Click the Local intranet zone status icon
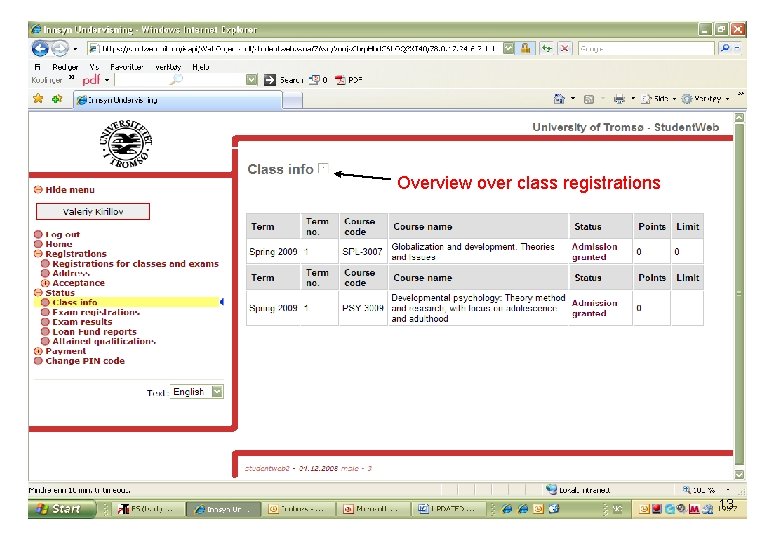This screenshot has width=780, height=540. (x=551, y=489)
